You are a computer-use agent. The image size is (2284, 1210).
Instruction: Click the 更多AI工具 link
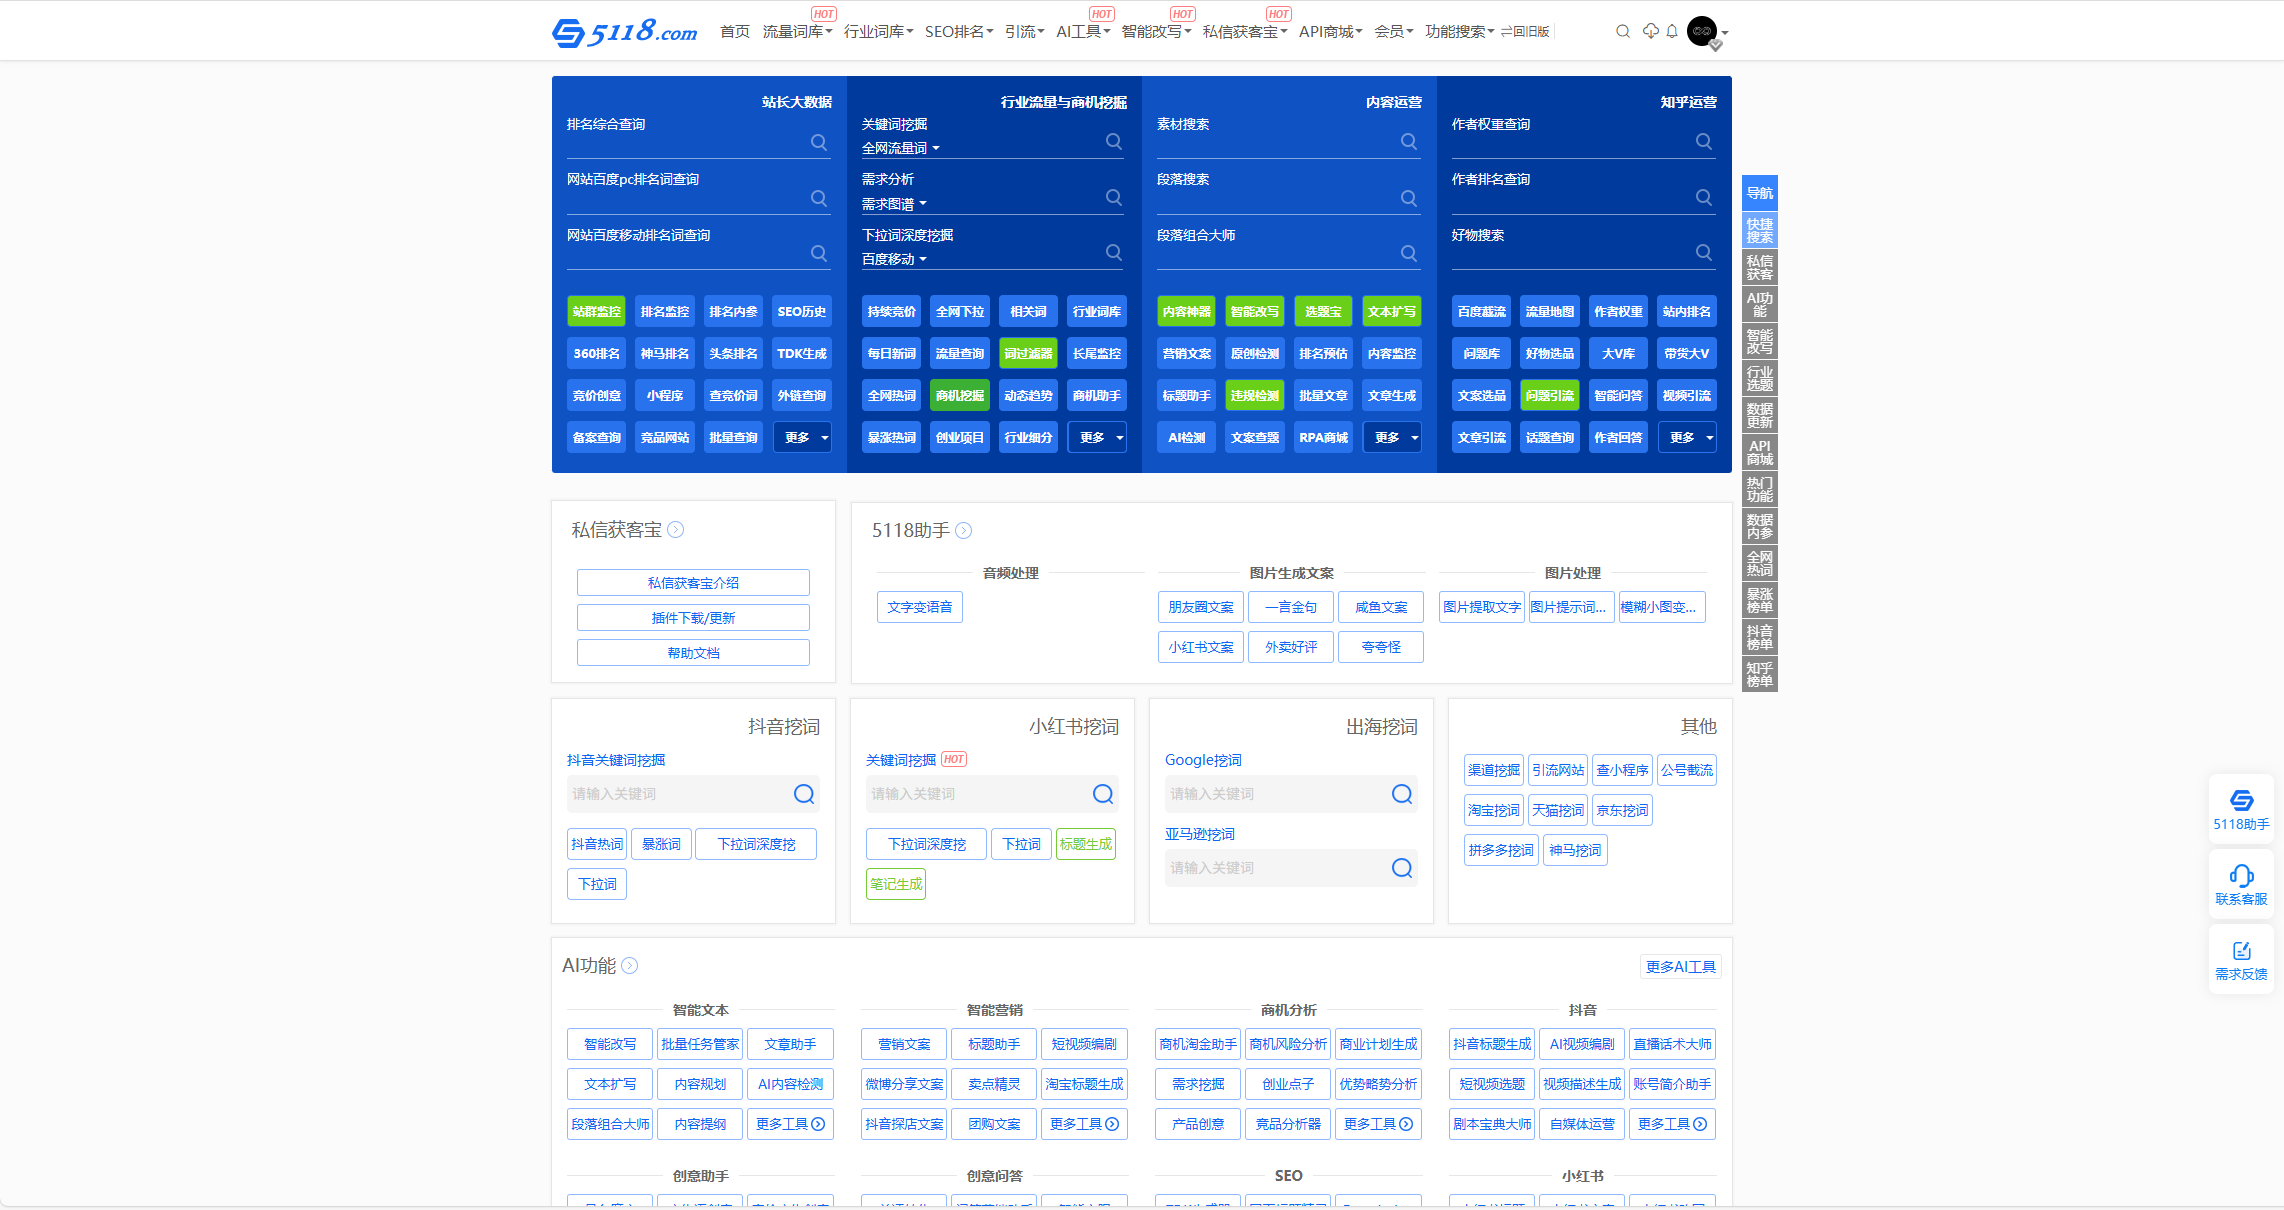(1680, 967)
